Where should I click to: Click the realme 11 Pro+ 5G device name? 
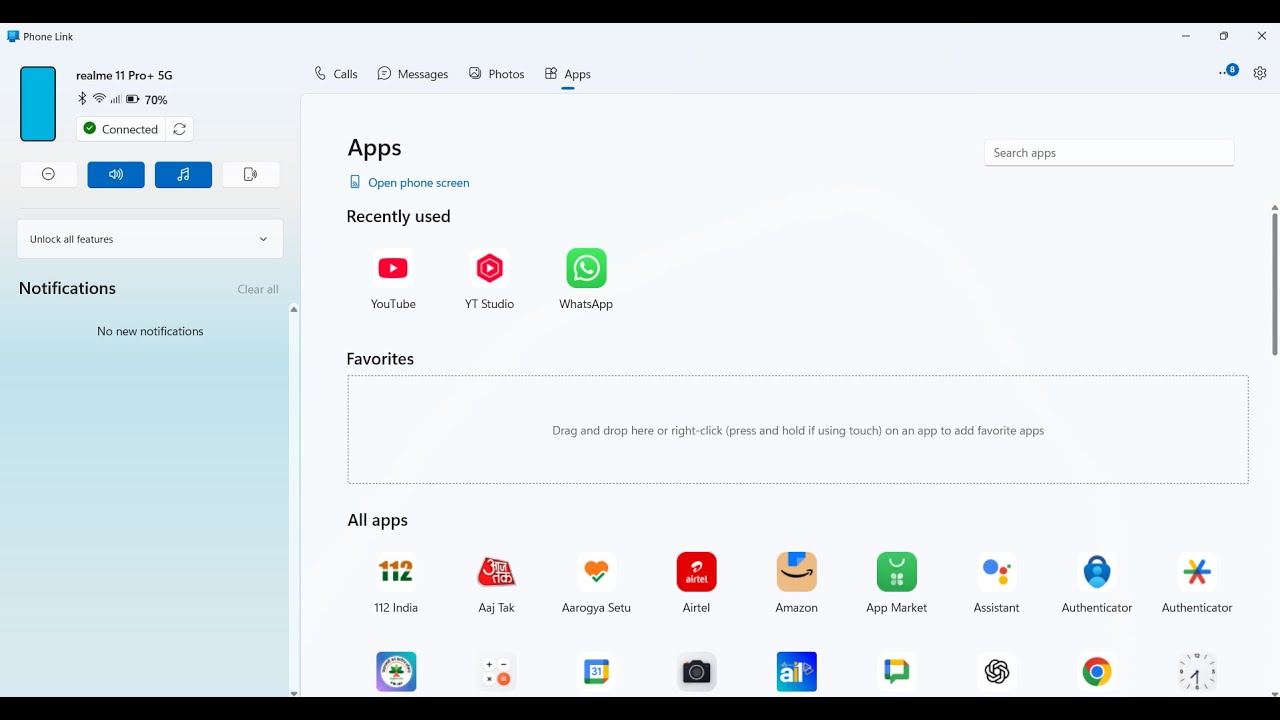[124, 75]
